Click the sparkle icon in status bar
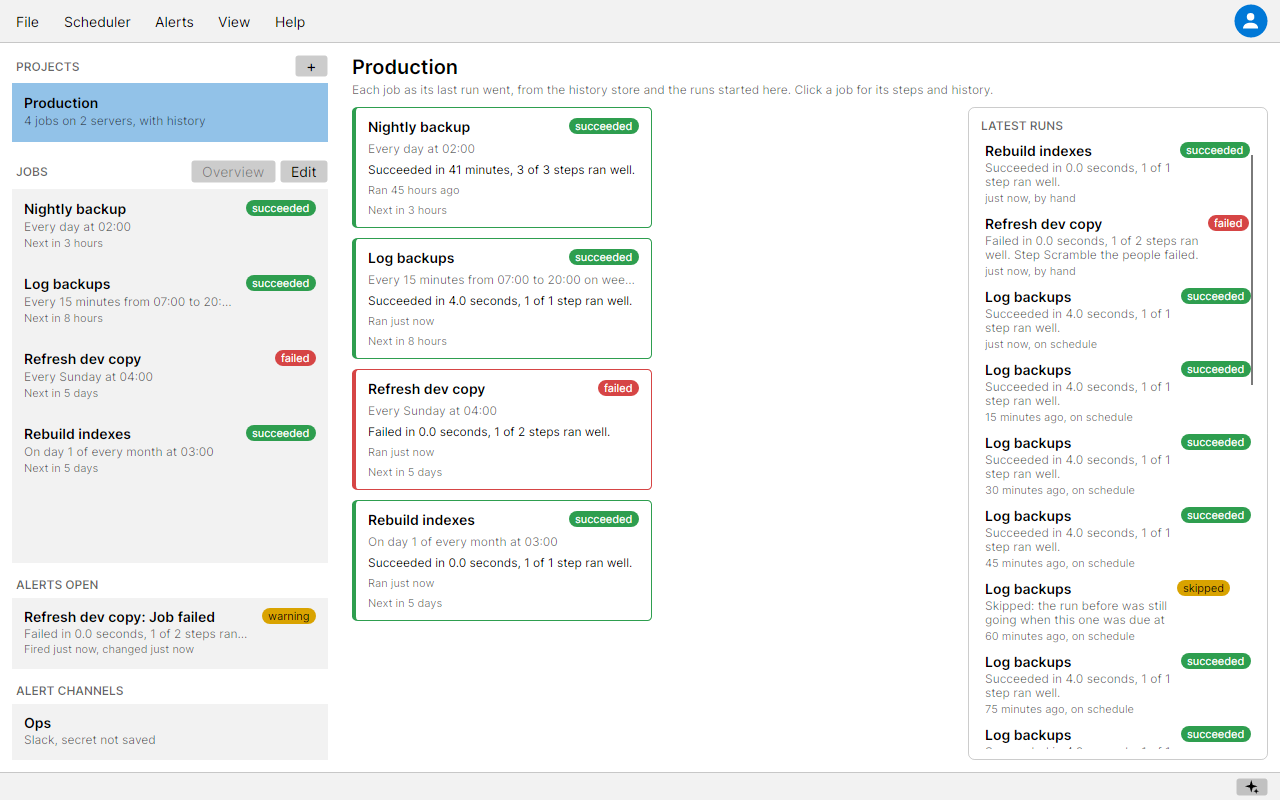Viewport: 1280px width, 800px height. pos(1251,787)
